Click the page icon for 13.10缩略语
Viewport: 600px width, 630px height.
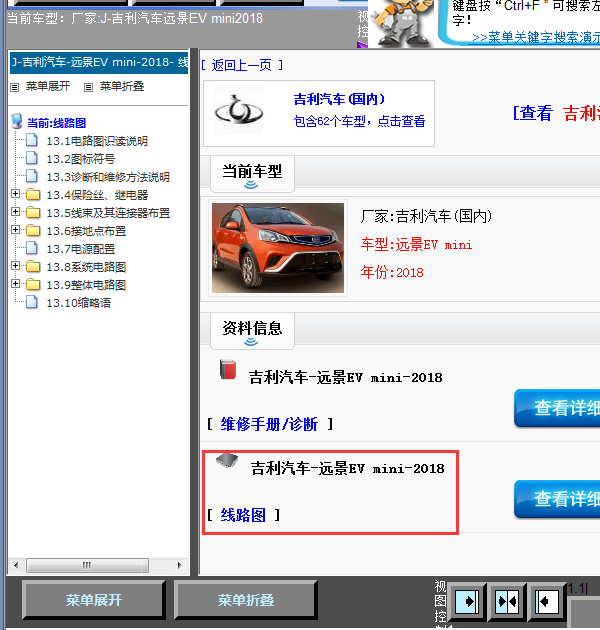tap(32, 302)
